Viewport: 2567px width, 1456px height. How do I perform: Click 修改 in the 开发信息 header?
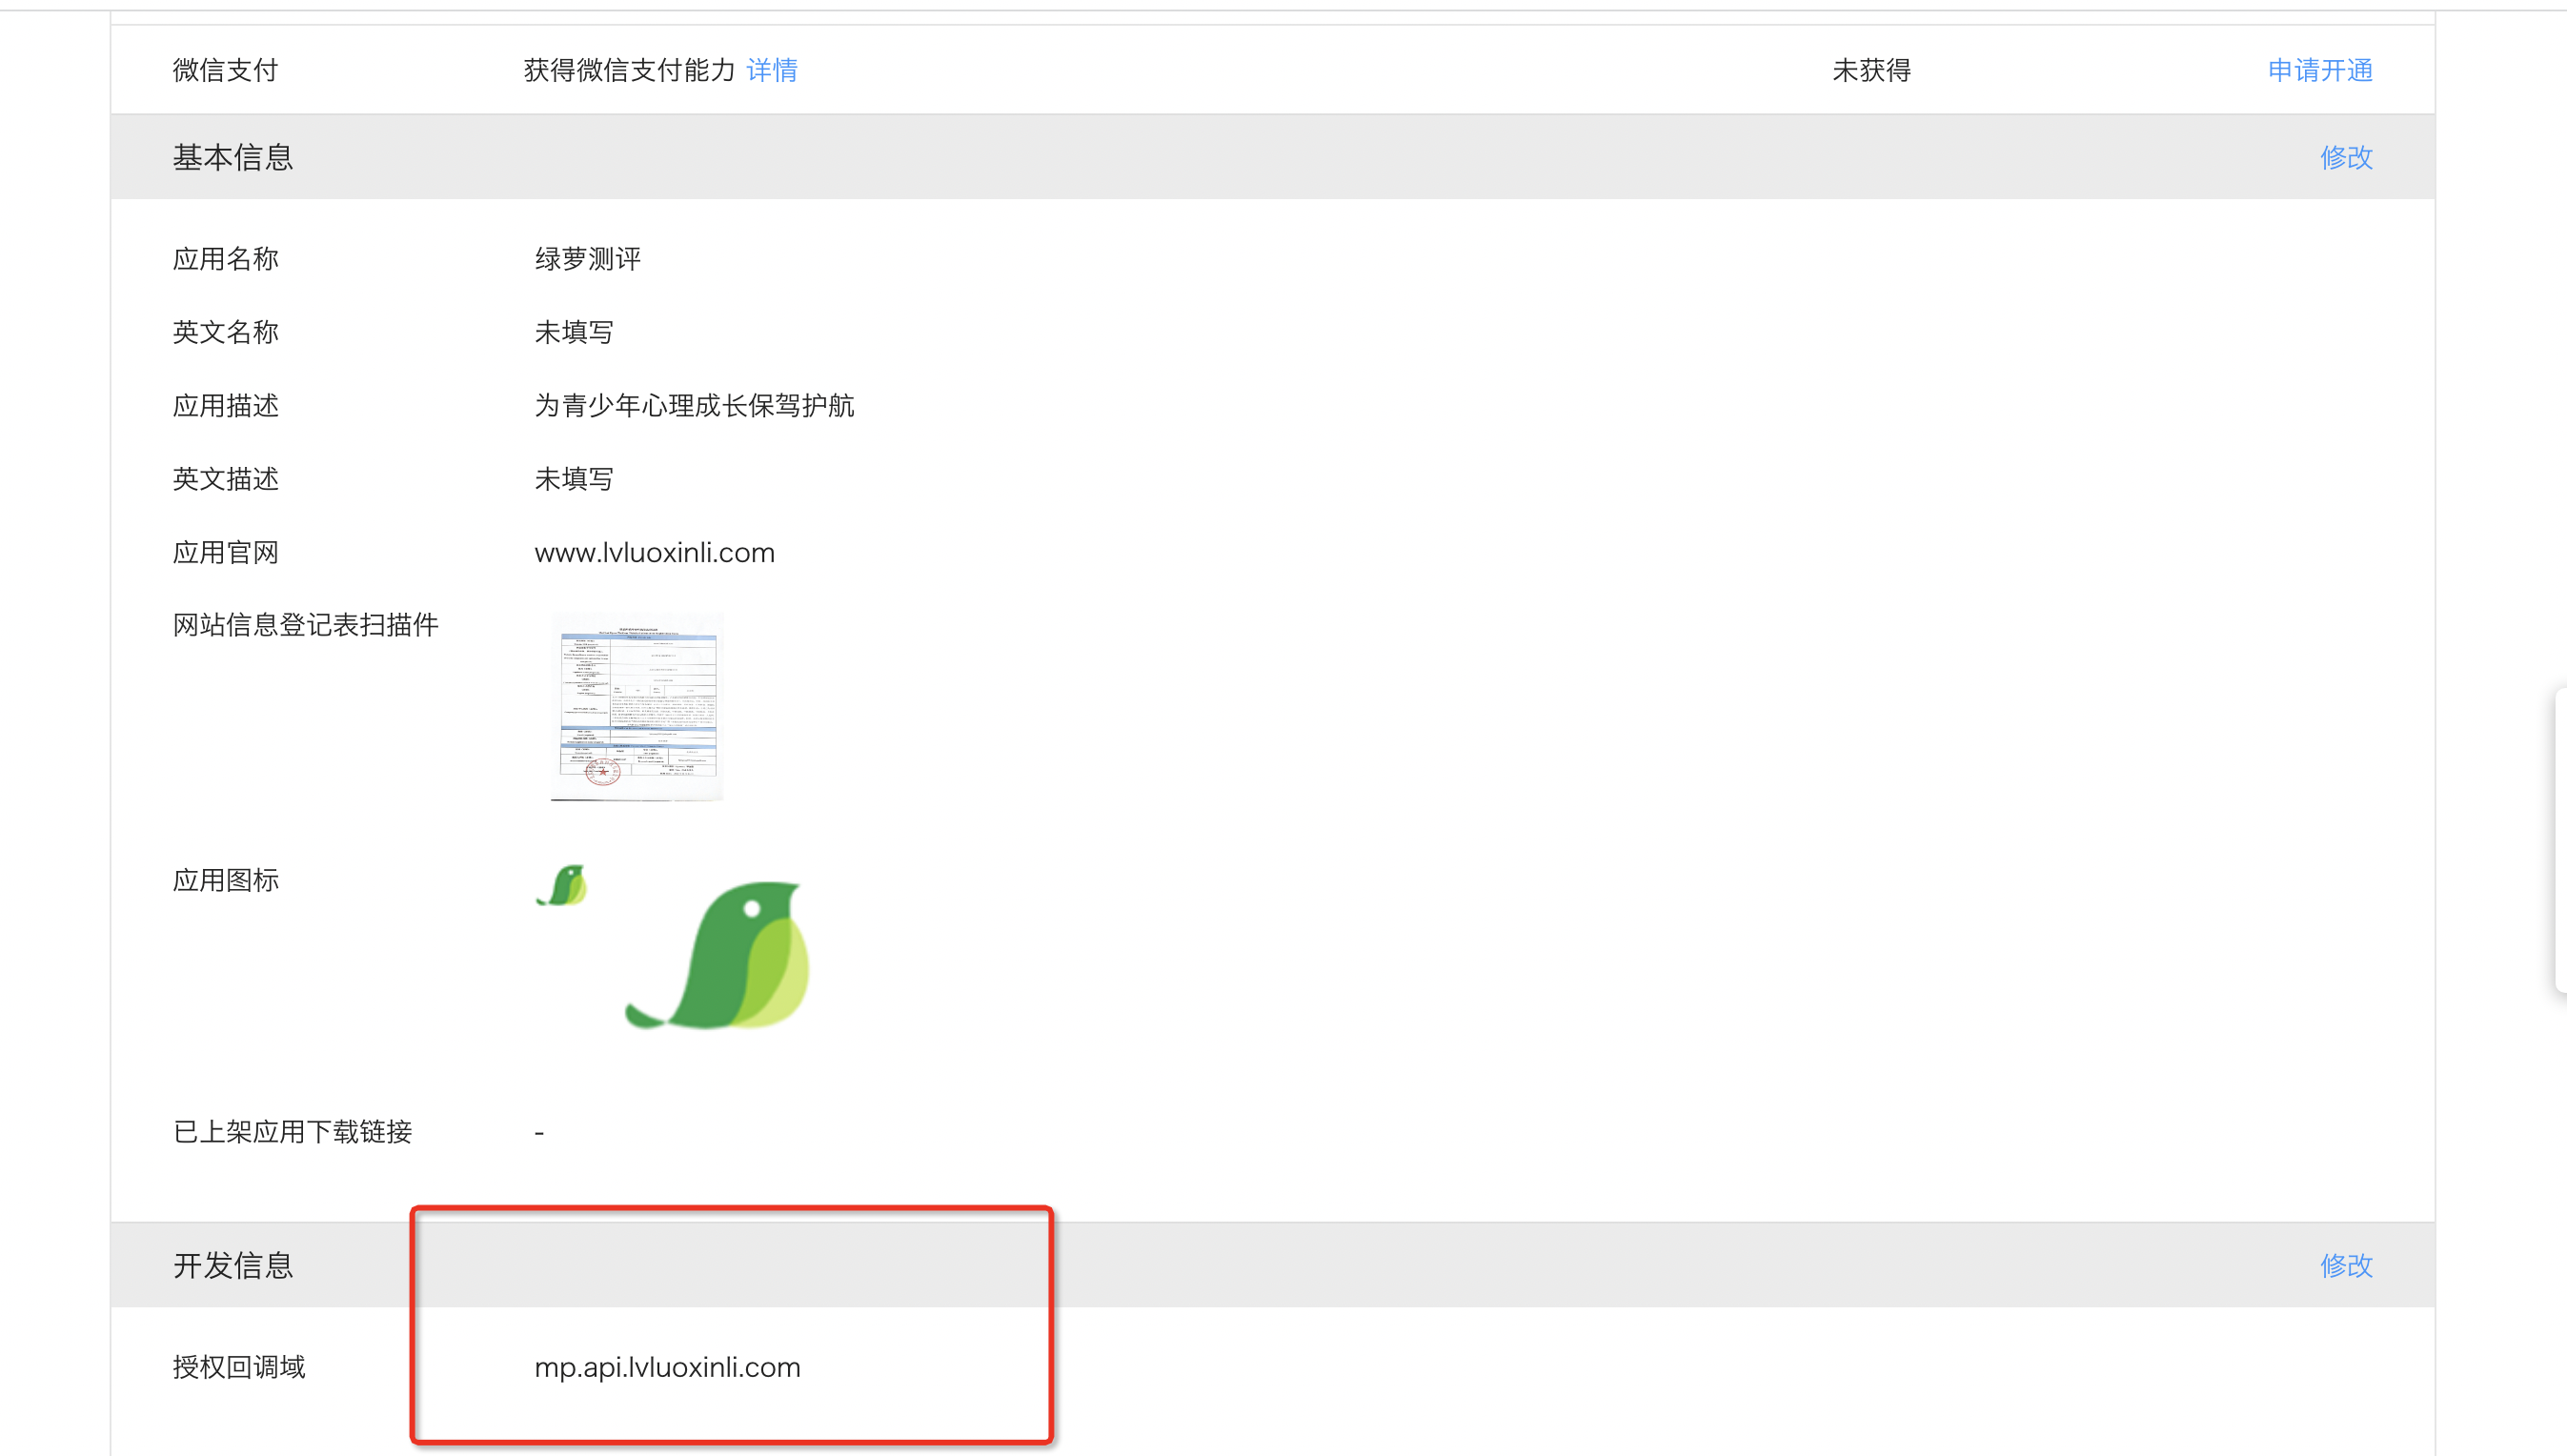click(2345, 1265)
